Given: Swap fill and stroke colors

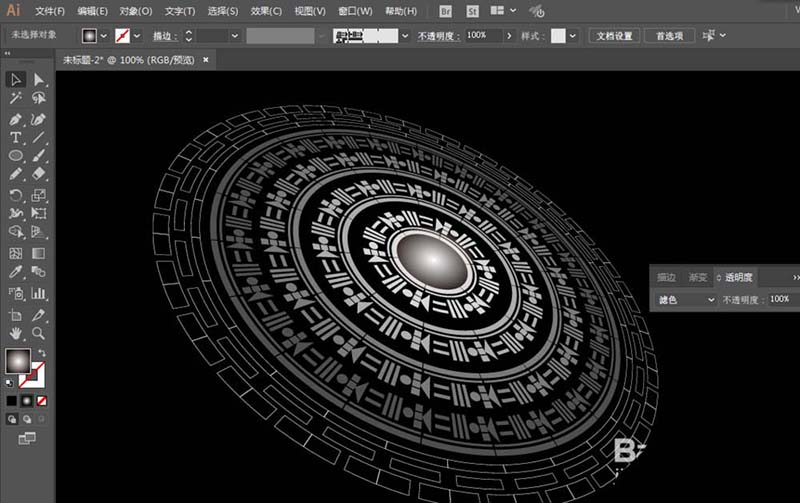Looking at the screenshot, I should click(x=42, y=353).
